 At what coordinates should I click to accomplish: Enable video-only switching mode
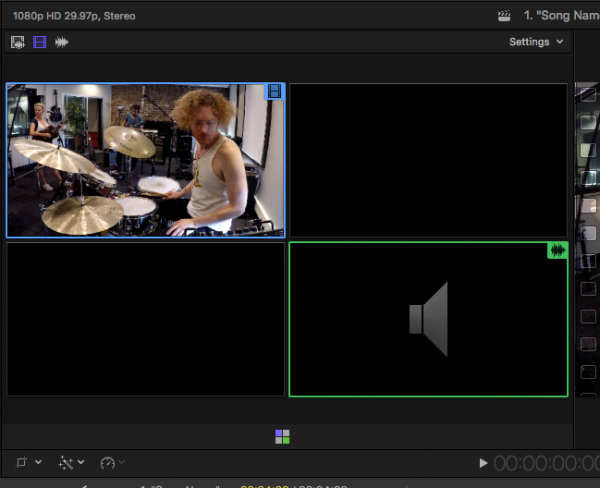[x=39, y=42]
